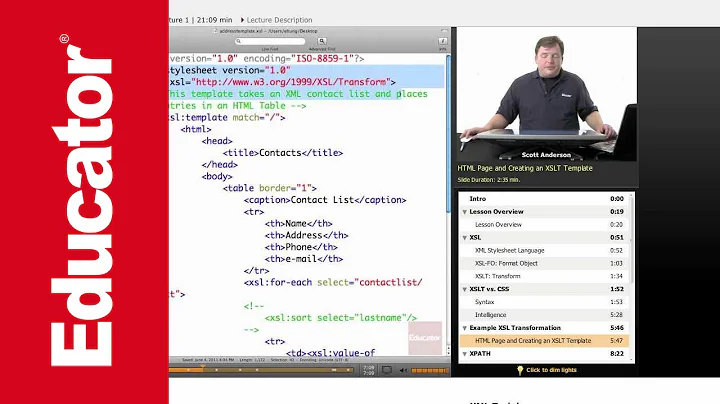Mute audio with the speaker icon

403,370
